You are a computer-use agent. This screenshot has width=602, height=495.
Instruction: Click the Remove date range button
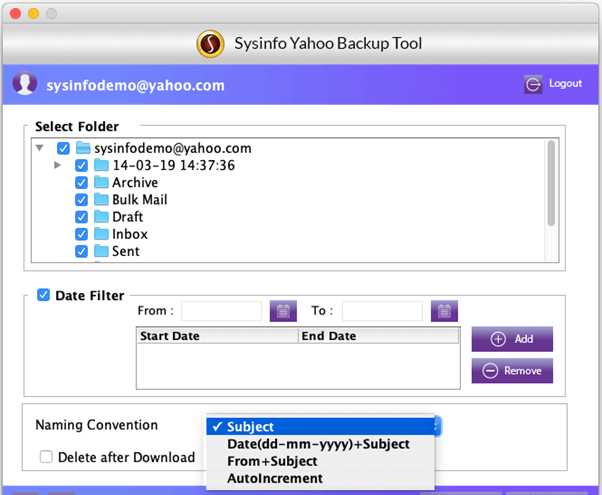click(x=512, y=371)
